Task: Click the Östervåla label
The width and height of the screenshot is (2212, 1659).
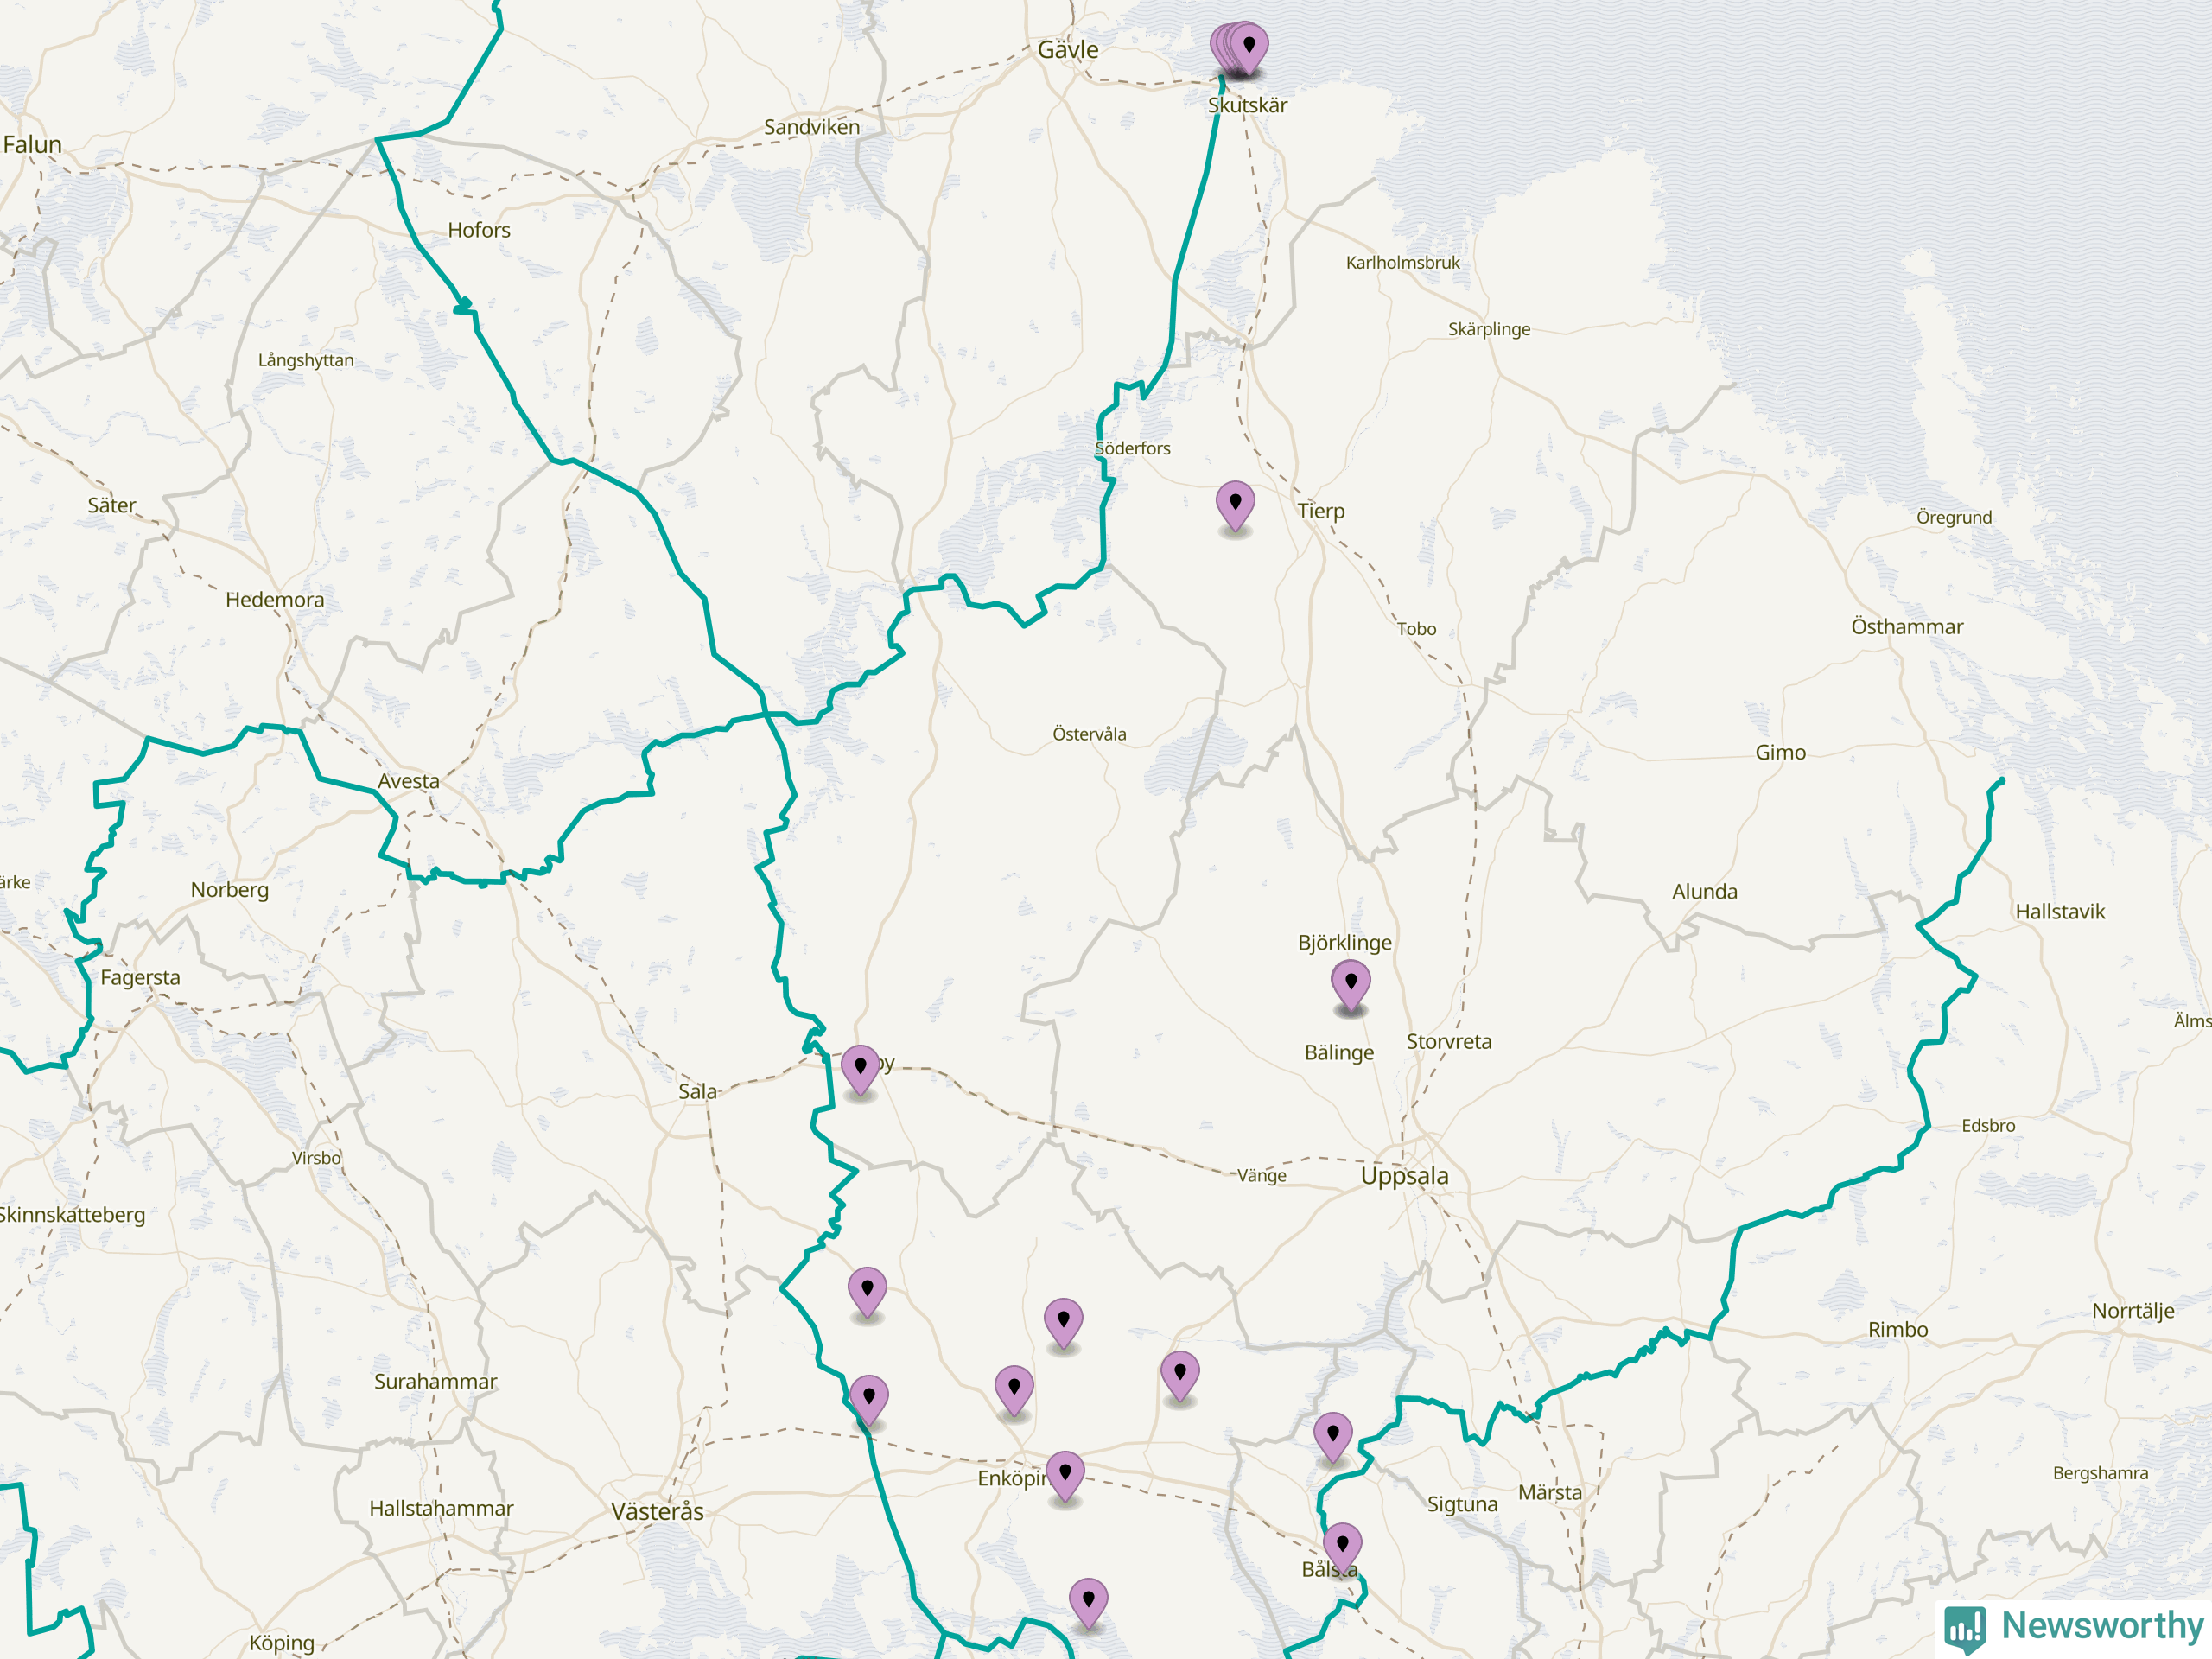Action: 1089,734
